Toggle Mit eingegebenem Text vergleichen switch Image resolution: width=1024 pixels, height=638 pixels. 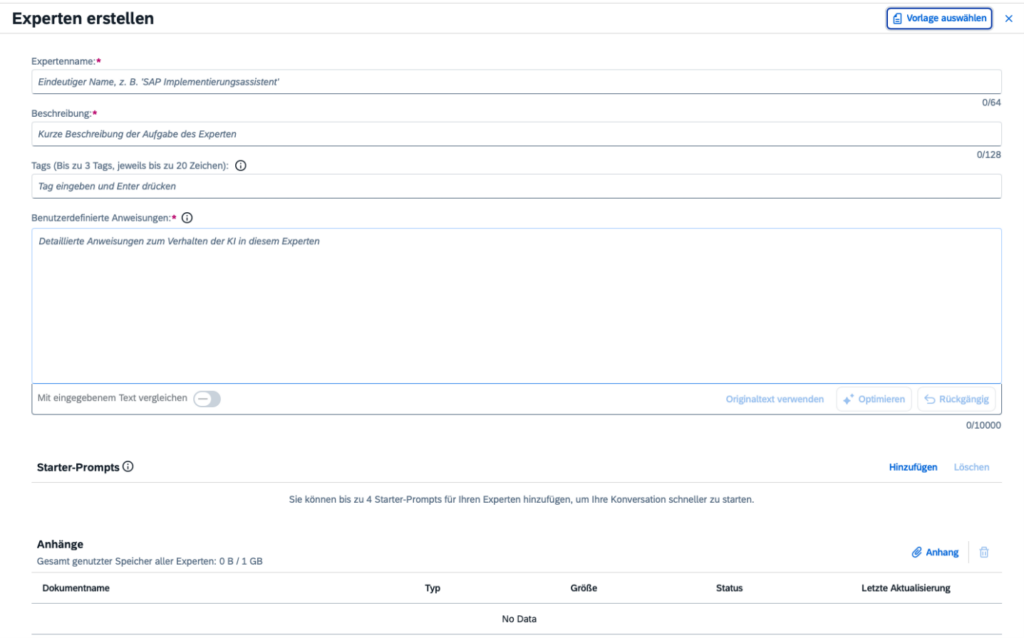coord(207,399)
